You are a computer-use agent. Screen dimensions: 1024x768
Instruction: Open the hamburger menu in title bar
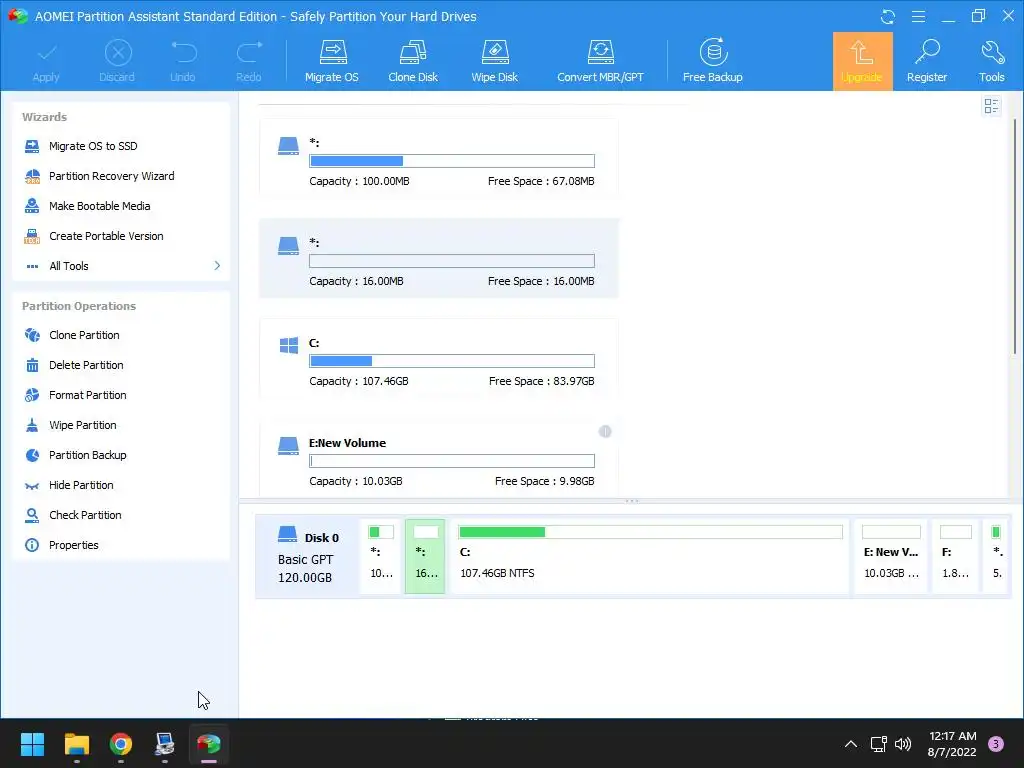918,16
